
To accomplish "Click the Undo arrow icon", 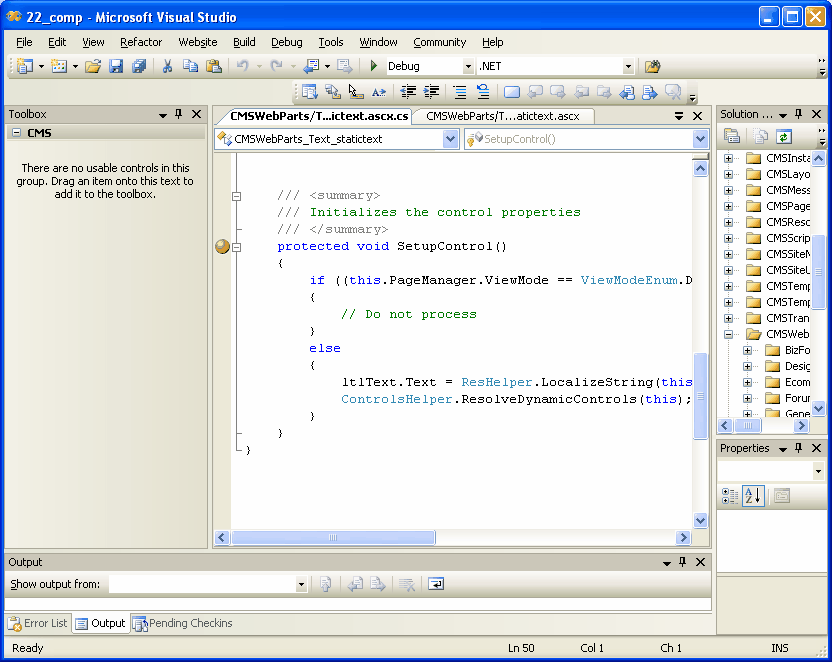I will coord(242,66).
